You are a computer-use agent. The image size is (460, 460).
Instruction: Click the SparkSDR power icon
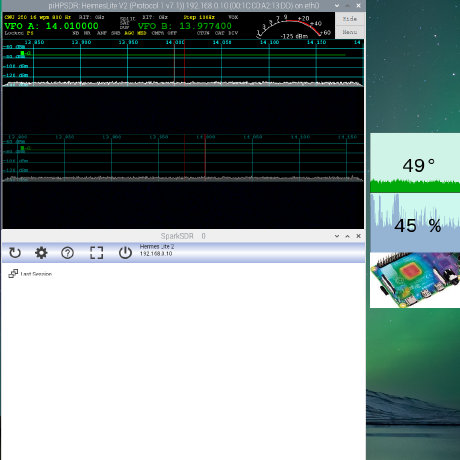pos(125,253)
